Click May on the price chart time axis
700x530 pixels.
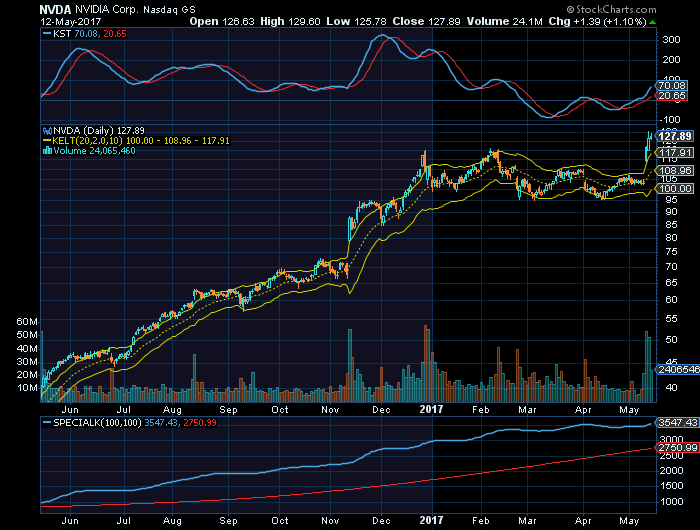coord(629,410)
